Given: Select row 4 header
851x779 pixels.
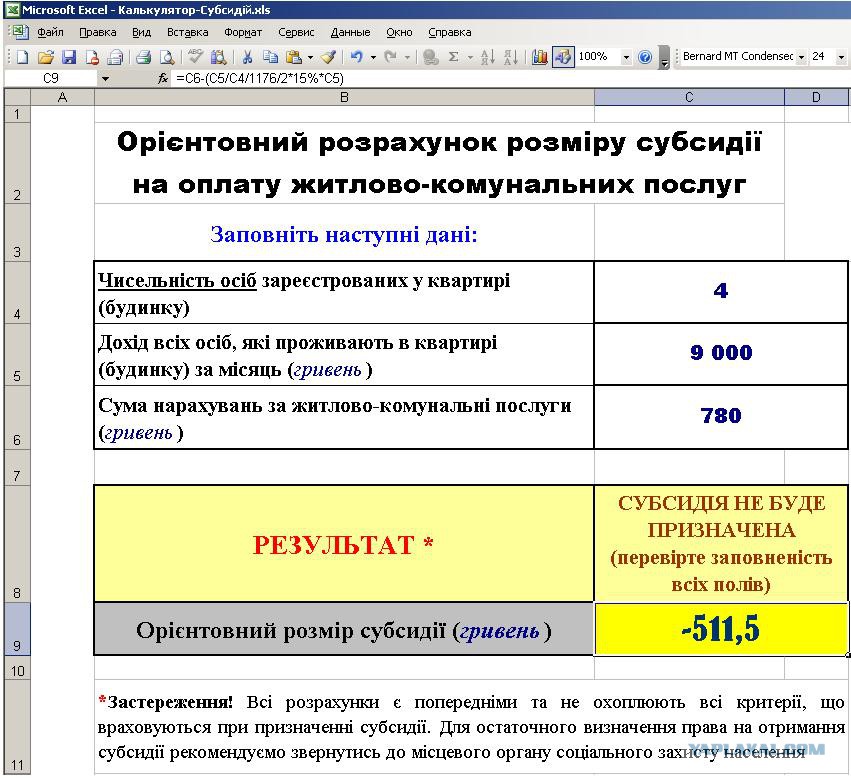Looking at the screenshot, I should point(17,293).
